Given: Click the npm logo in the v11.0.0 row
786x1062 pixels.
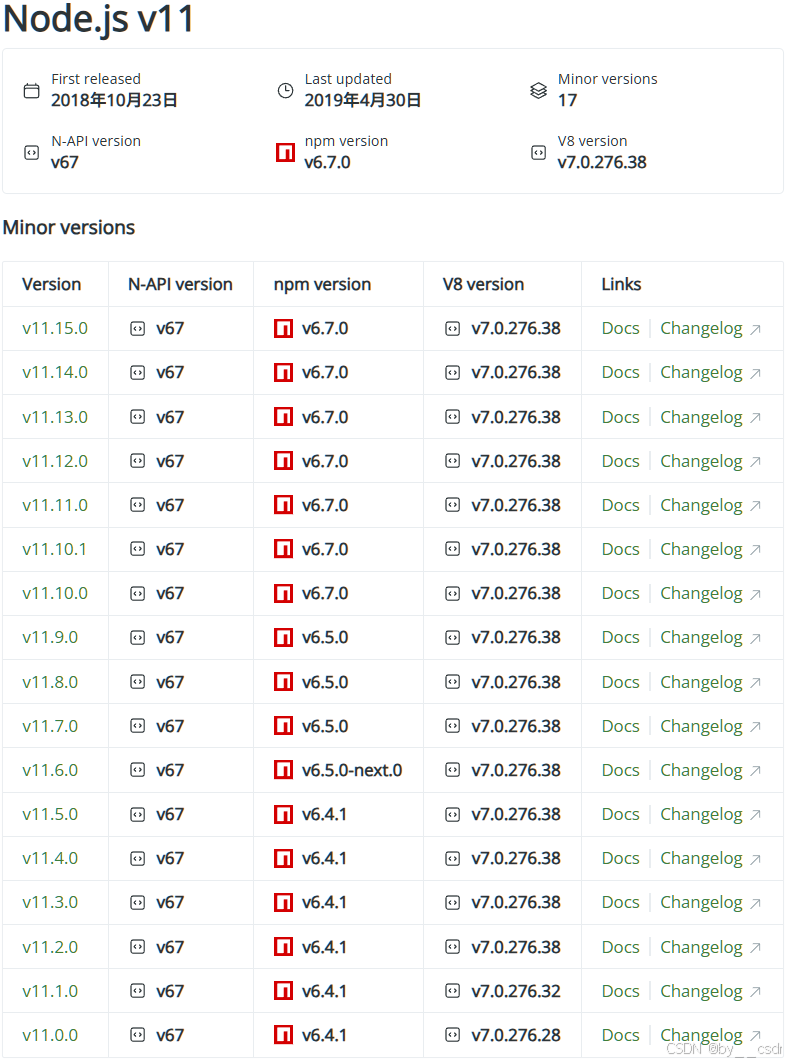Looking at the screenshot, I should tap(283, 1034).
